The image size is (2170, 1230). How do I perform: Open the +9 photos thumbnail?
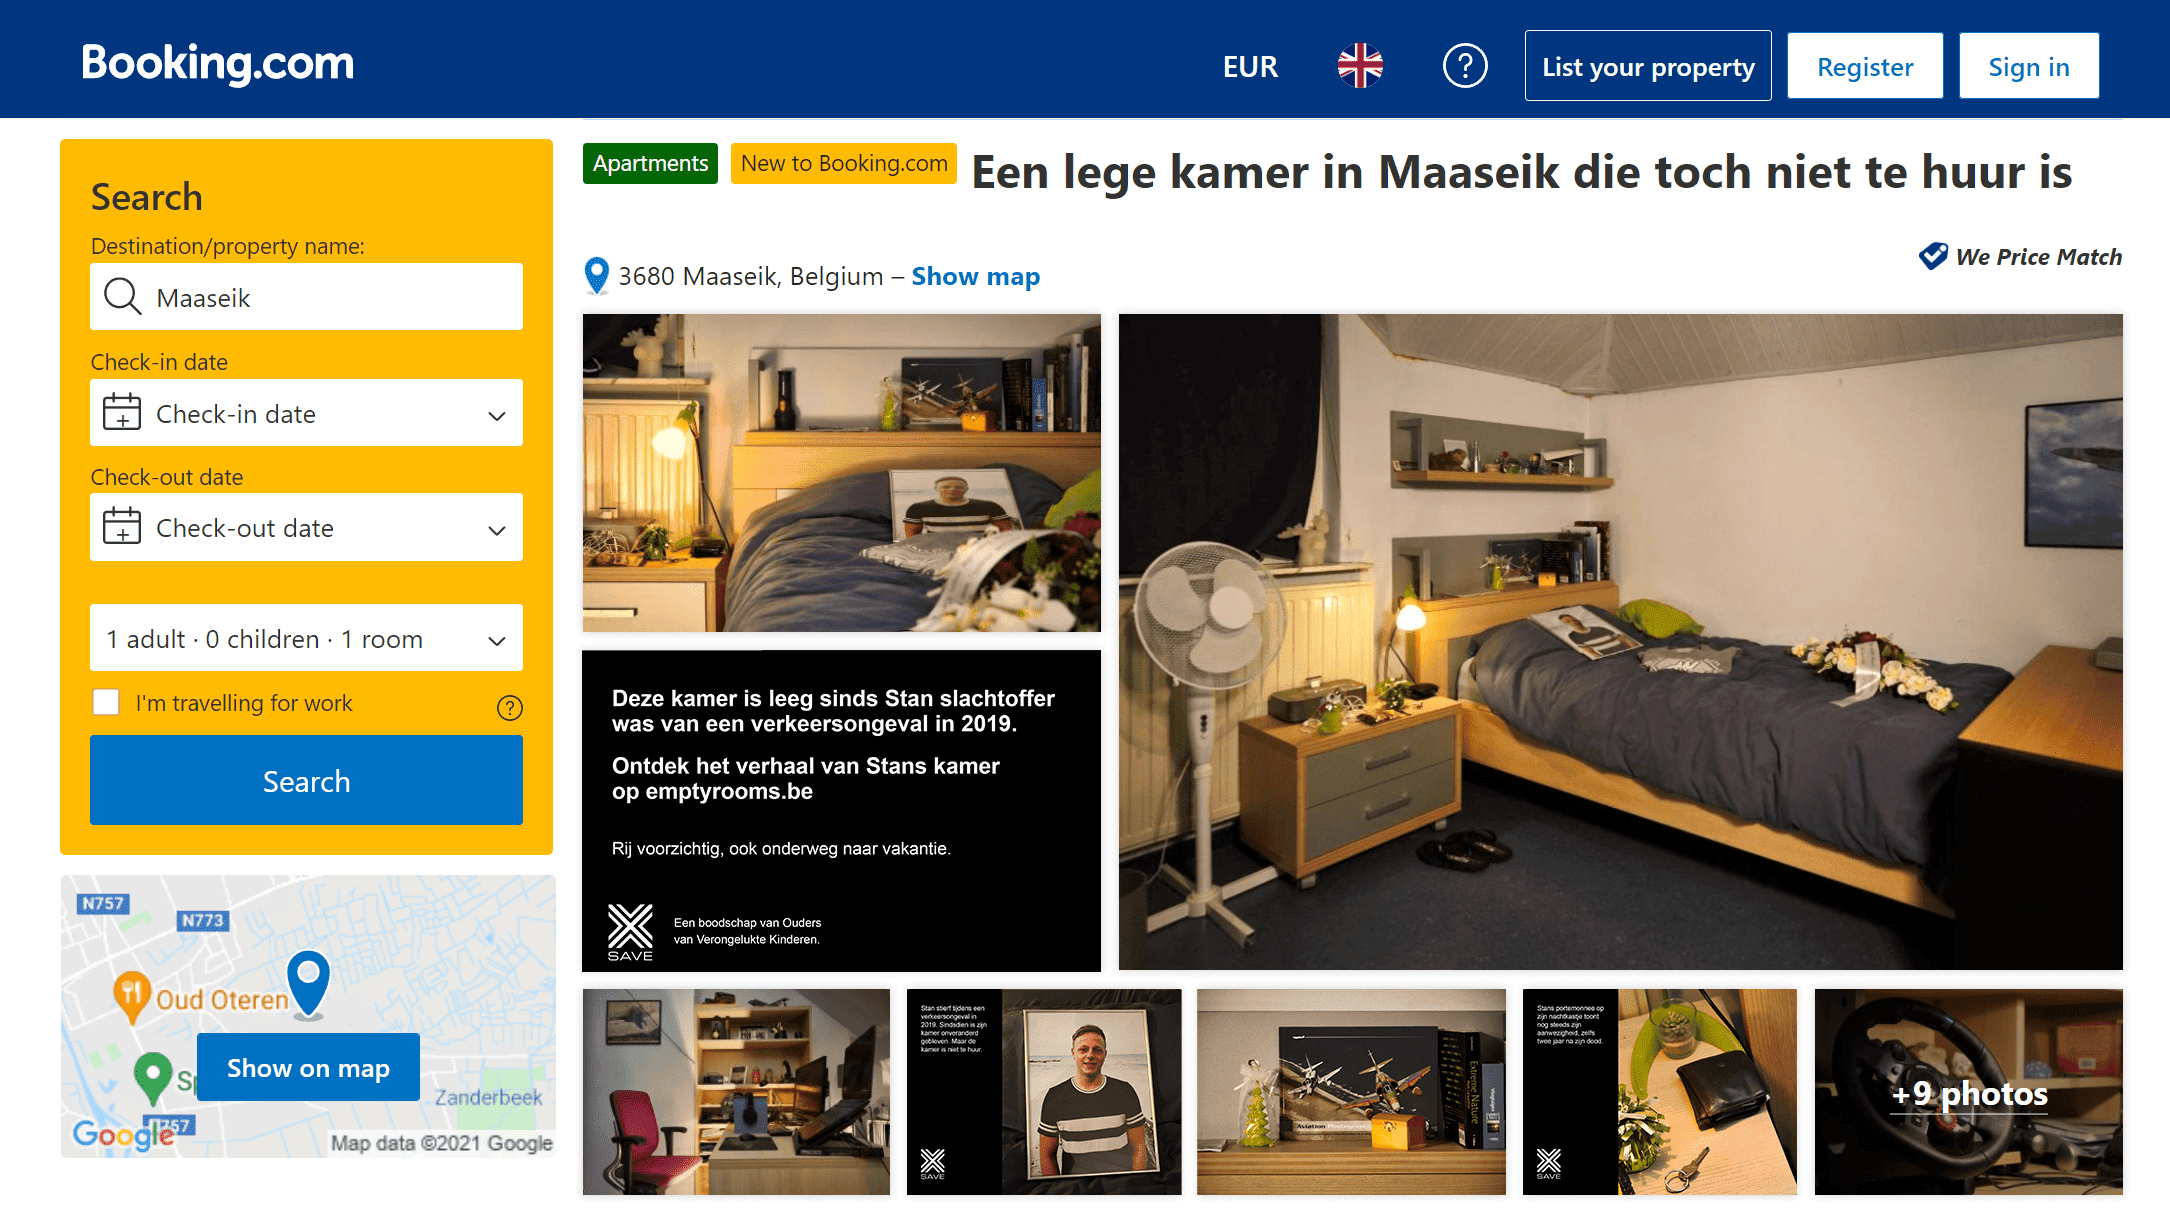[x=1968, y=1092]
